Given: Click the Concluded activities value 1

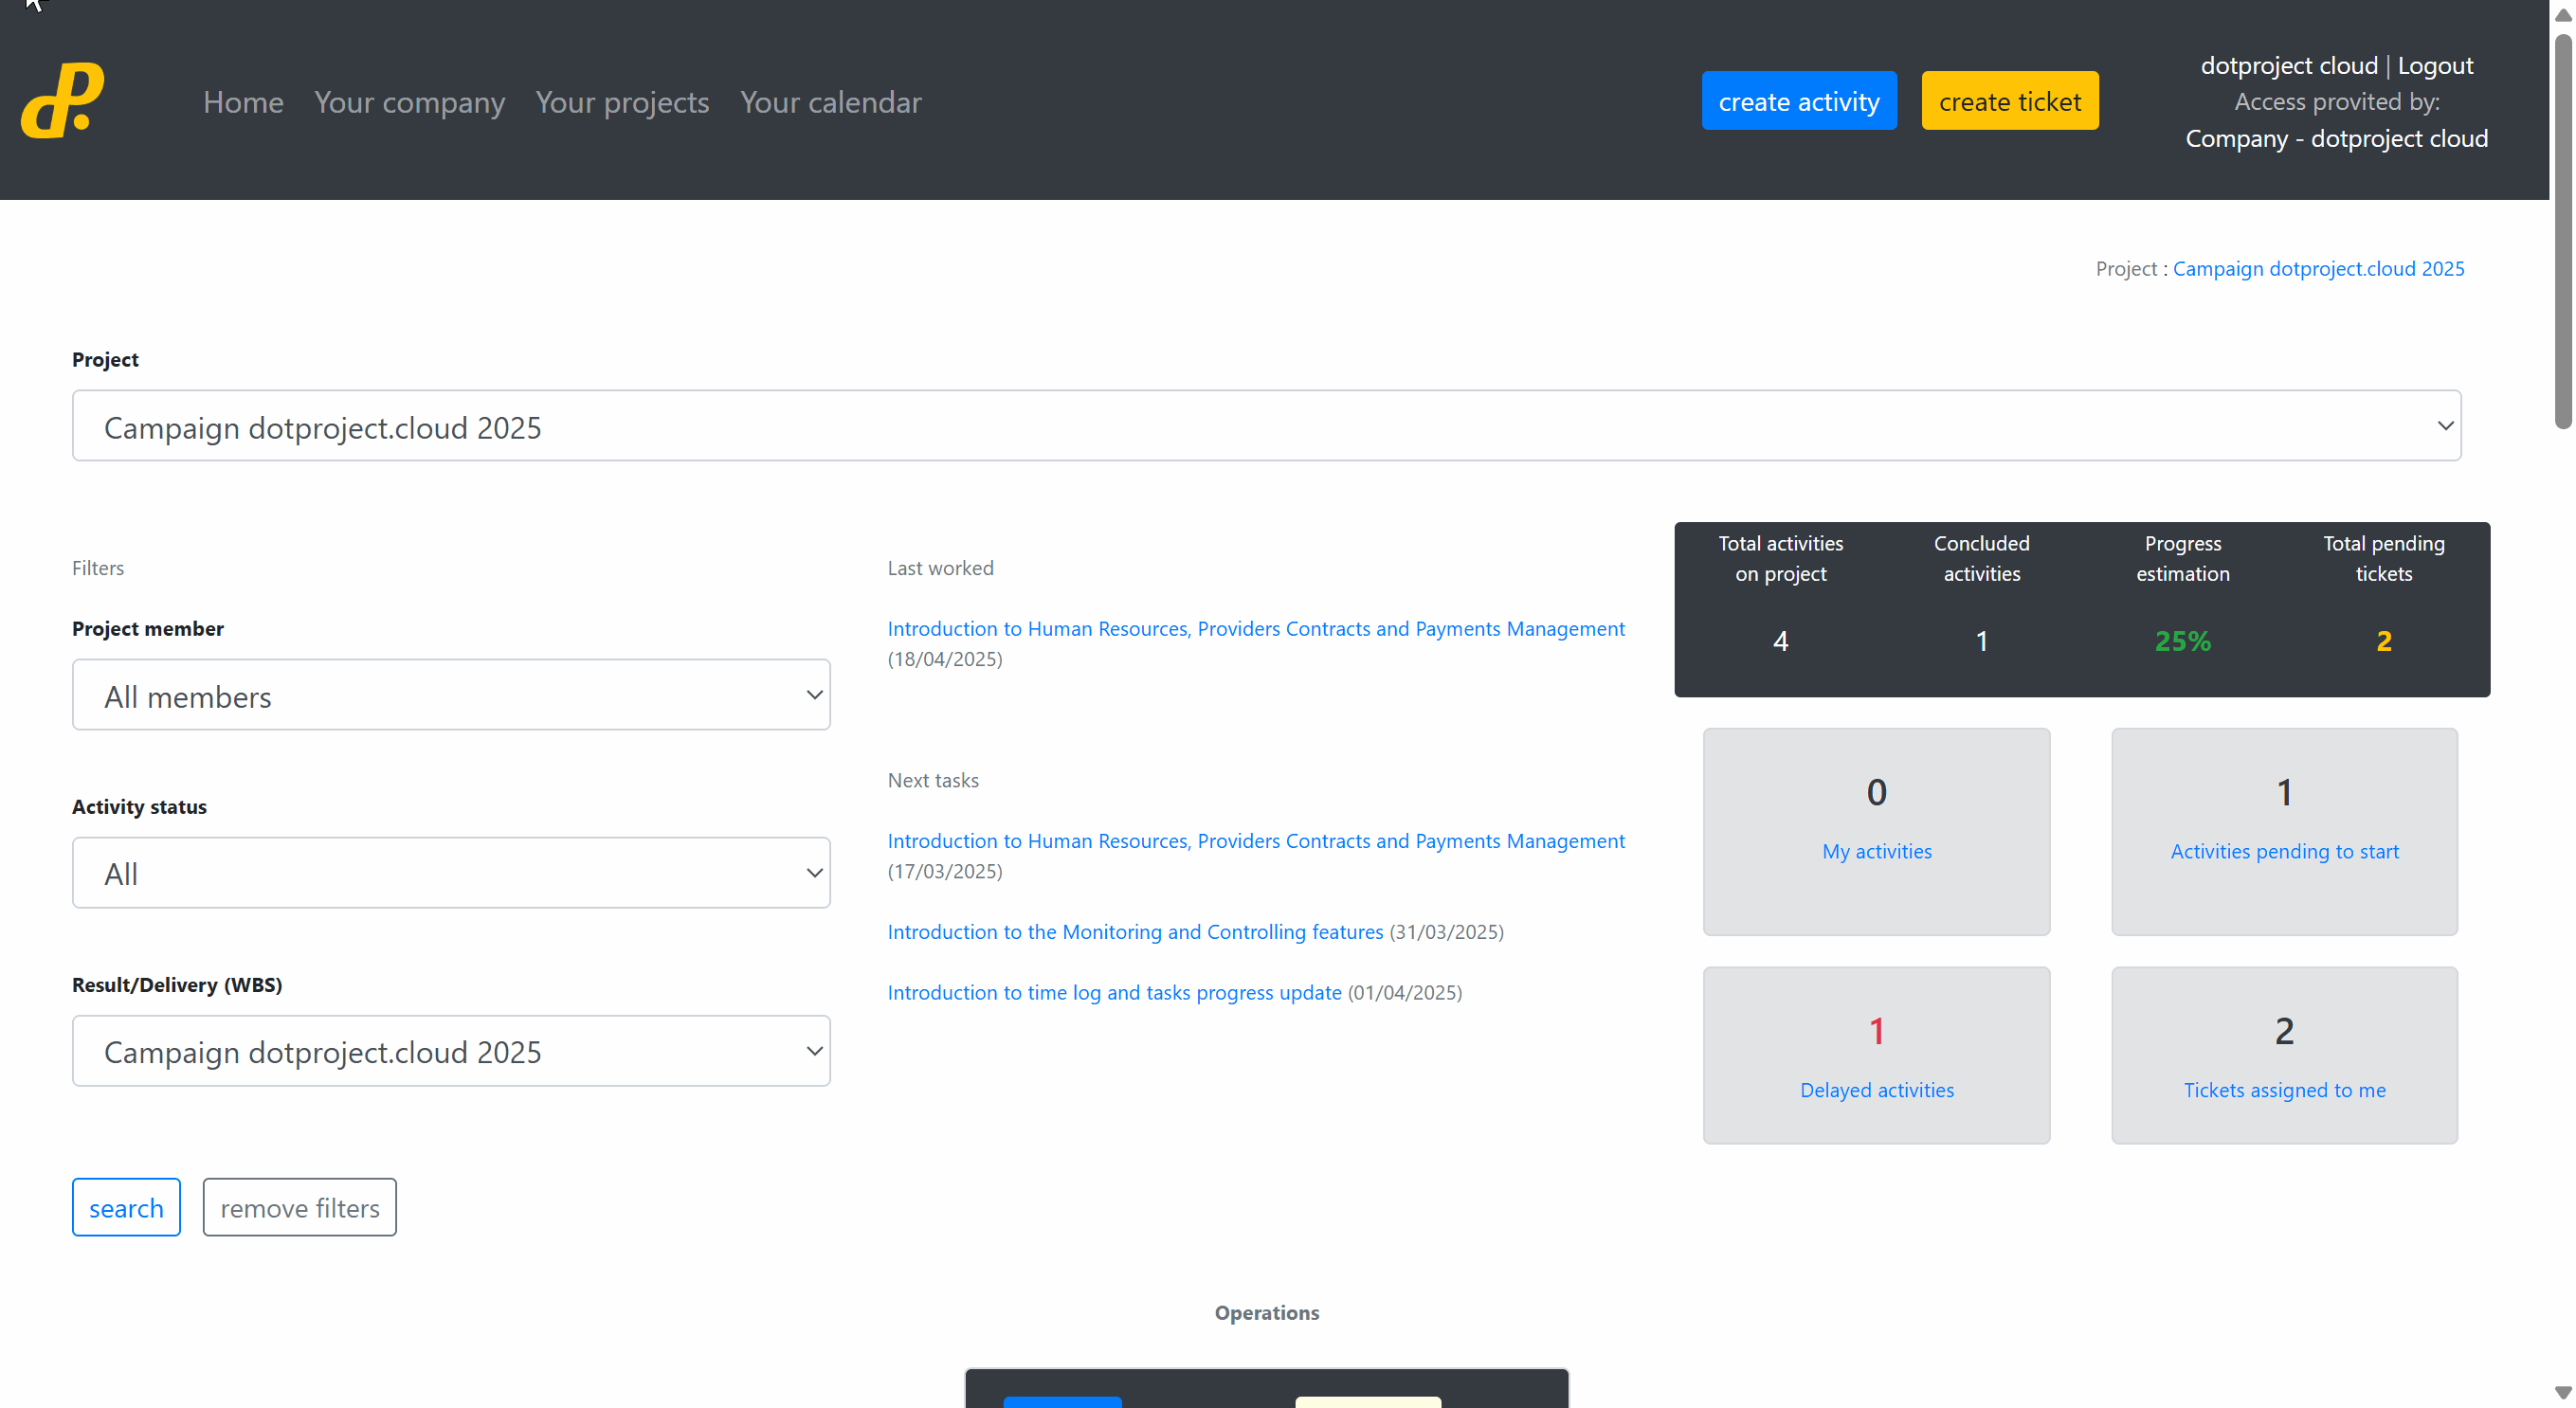Looking at the screenshot, I should pyautogui.click(x=1981, y=641).
